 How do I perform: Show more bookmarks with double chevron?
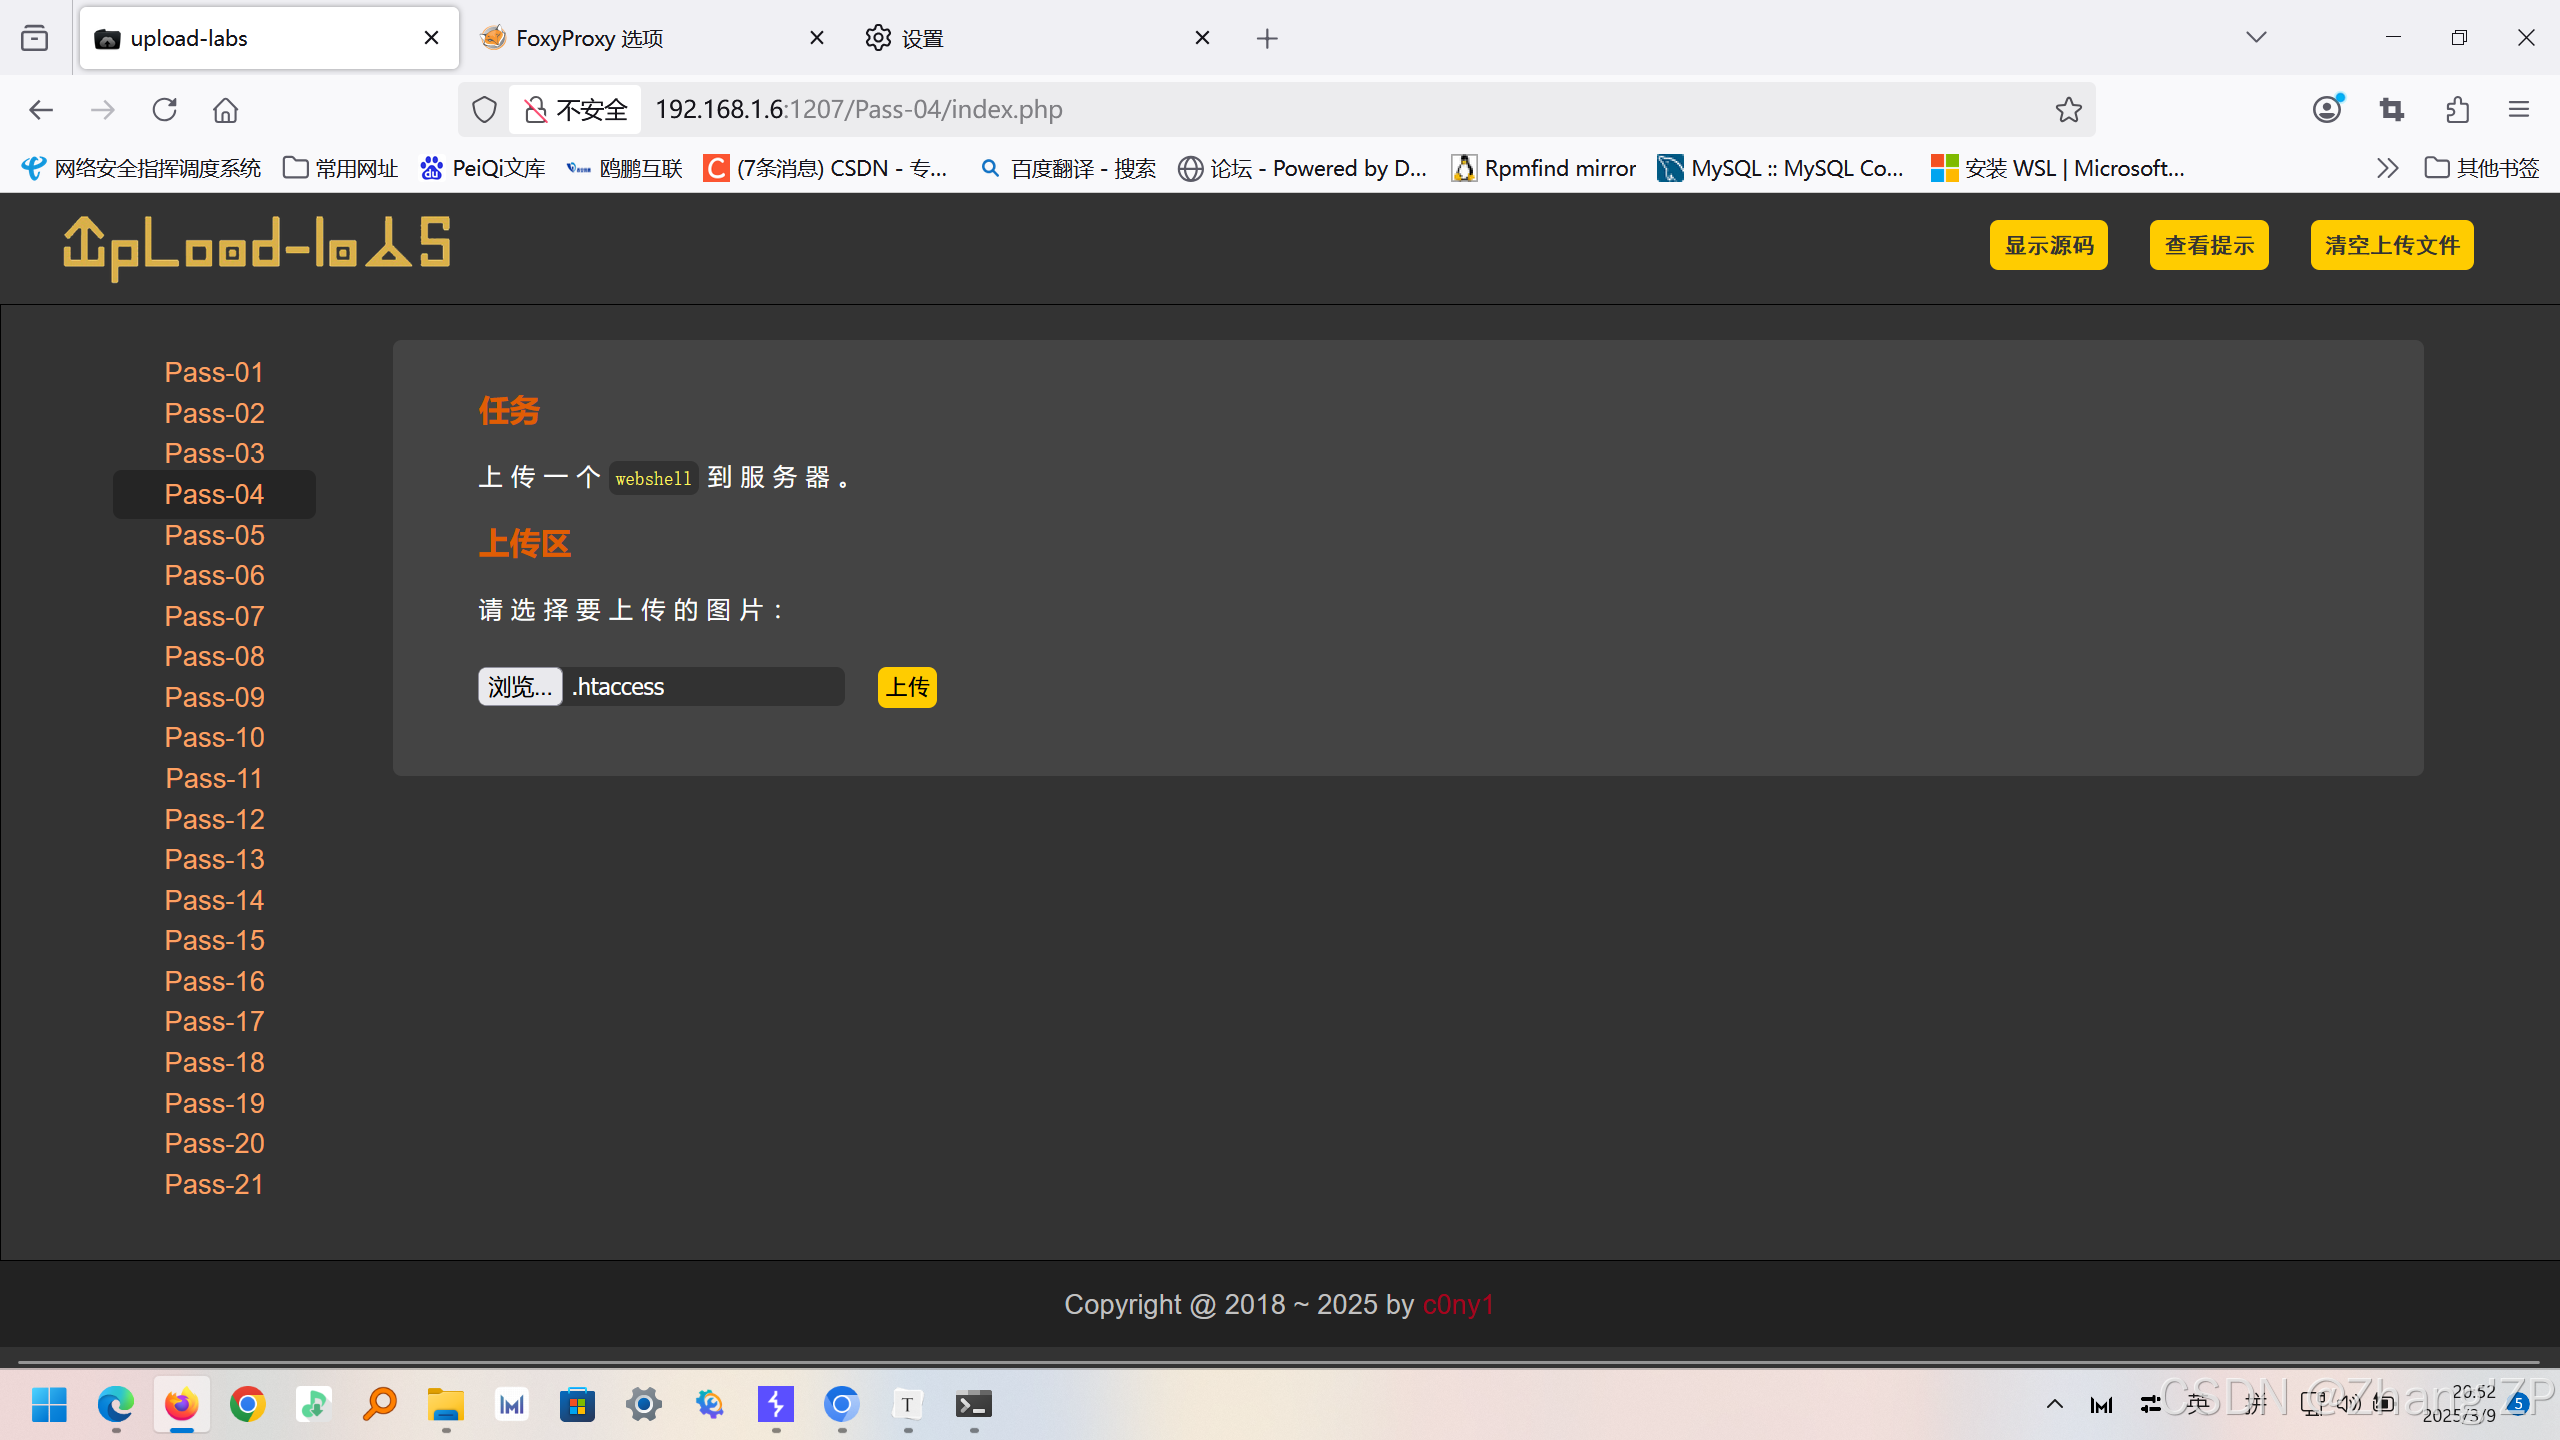point(2388,168)
